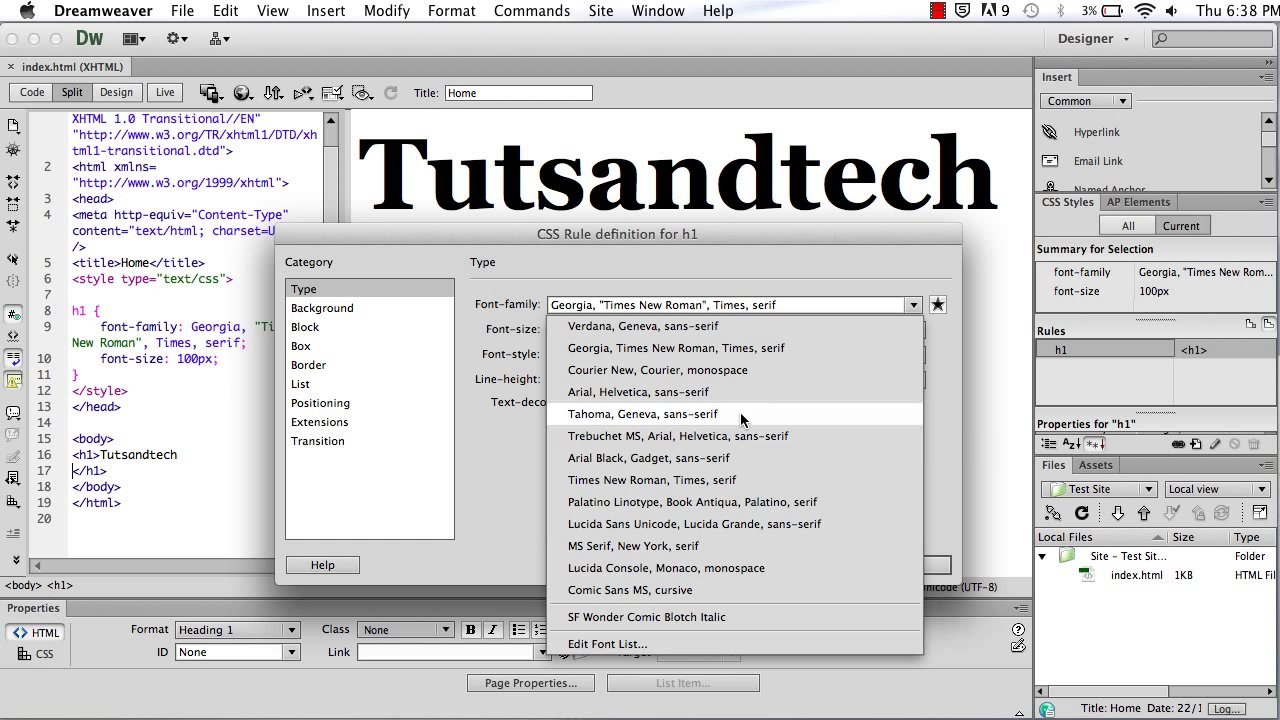Viewport: 1280px width, 720px height.
Task: Click the Email Link icon in Insert panel
Action: pyautogui.click(x=1049, y=161)
